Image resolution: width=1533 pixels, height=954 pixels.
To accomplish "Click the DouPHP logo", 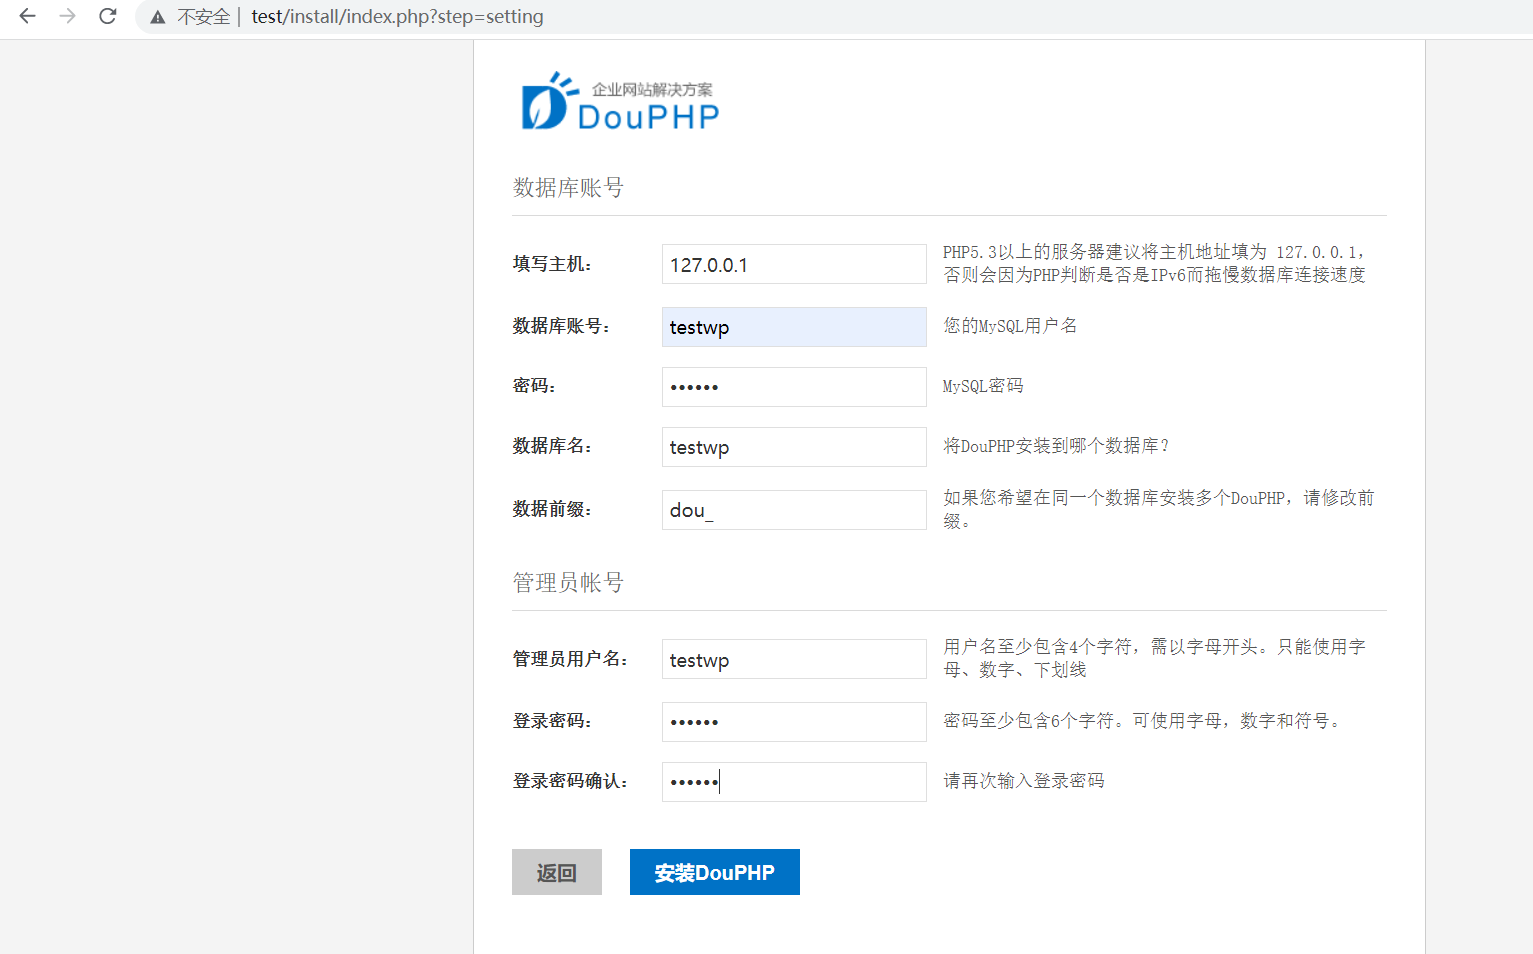I will [620, 101].
